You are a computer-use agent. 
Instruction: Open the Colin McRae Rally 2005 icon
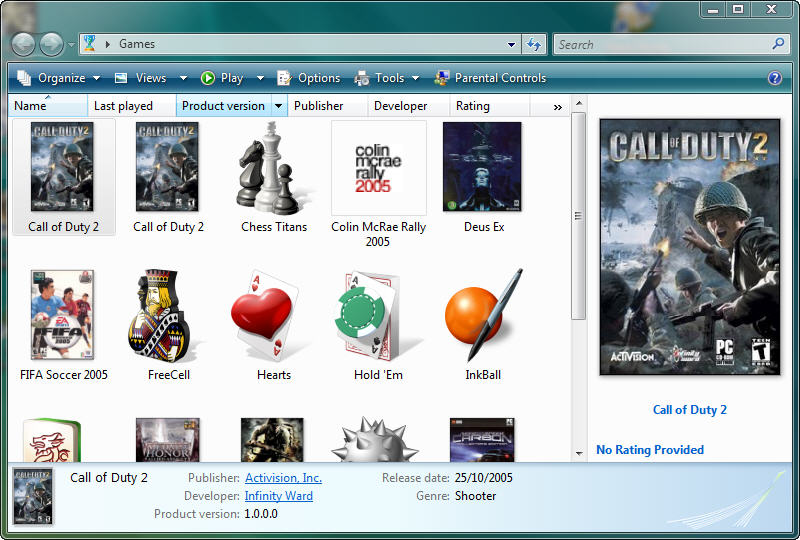pos(378,167)
